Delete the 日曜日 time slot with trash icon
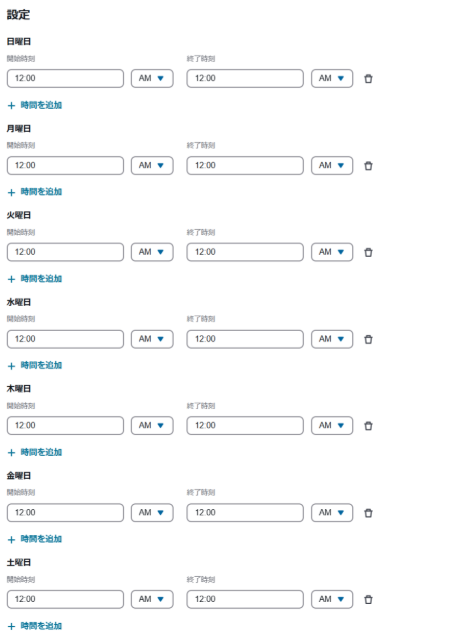 coord(368,79)
